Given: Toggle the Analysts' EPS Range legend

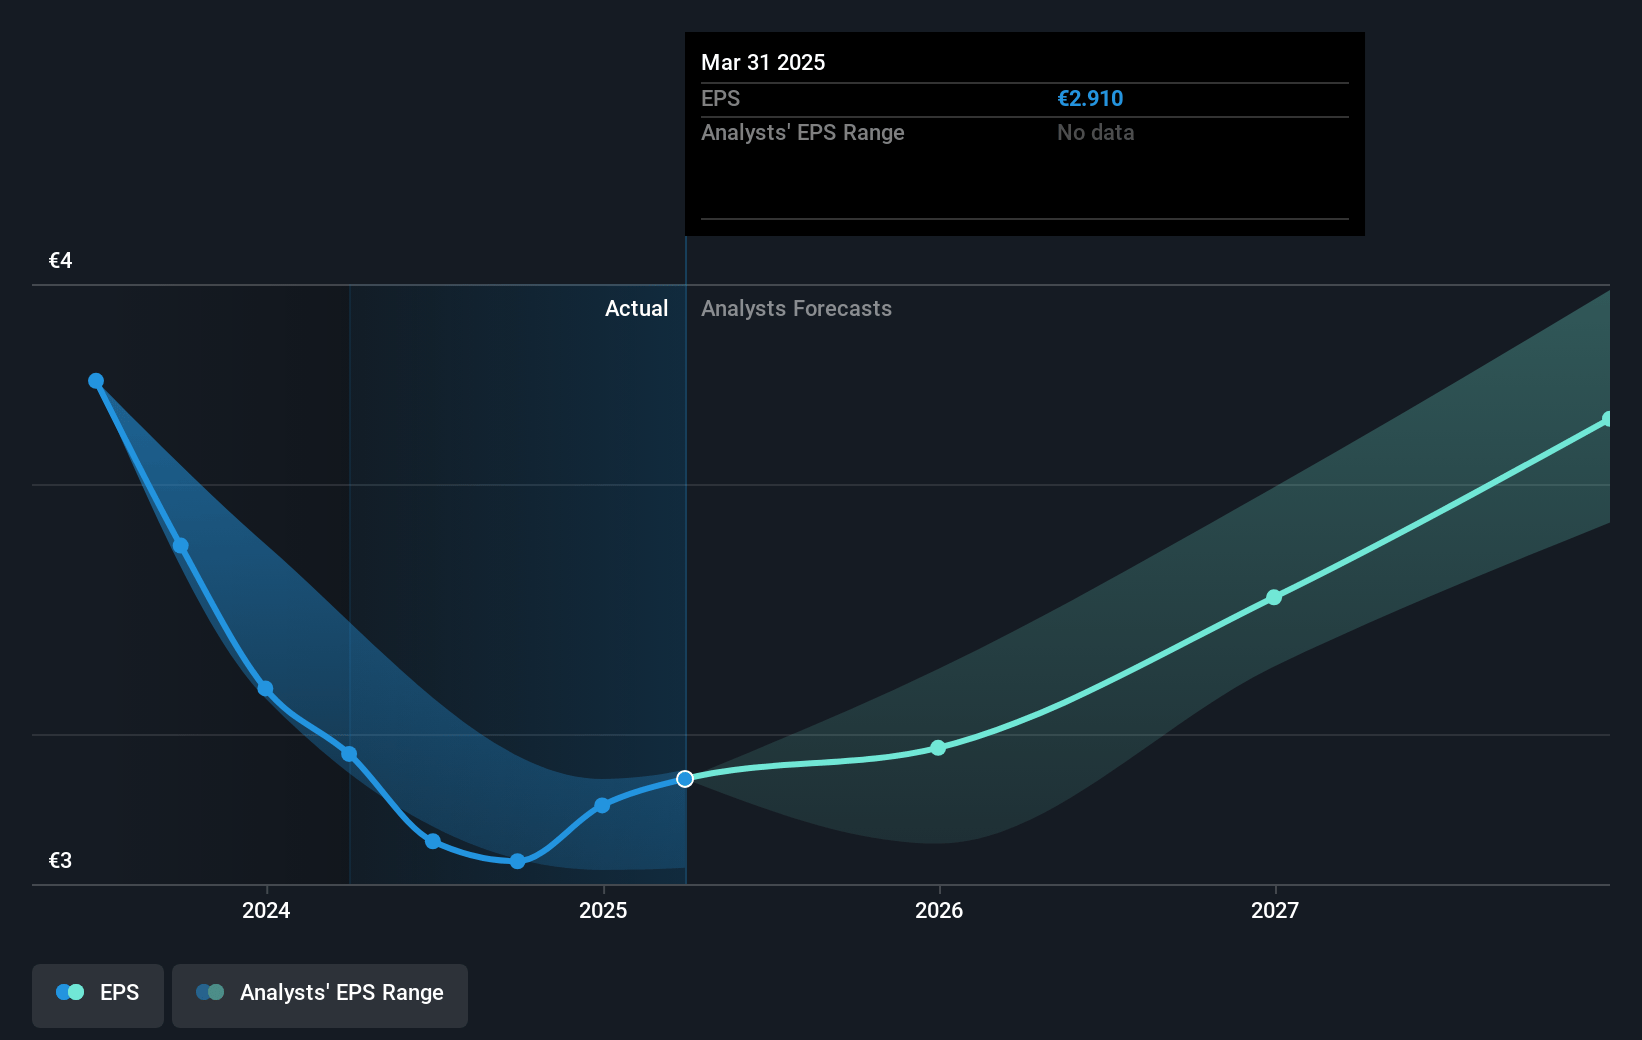Looking at the screenshot, I should click(320, 995).
